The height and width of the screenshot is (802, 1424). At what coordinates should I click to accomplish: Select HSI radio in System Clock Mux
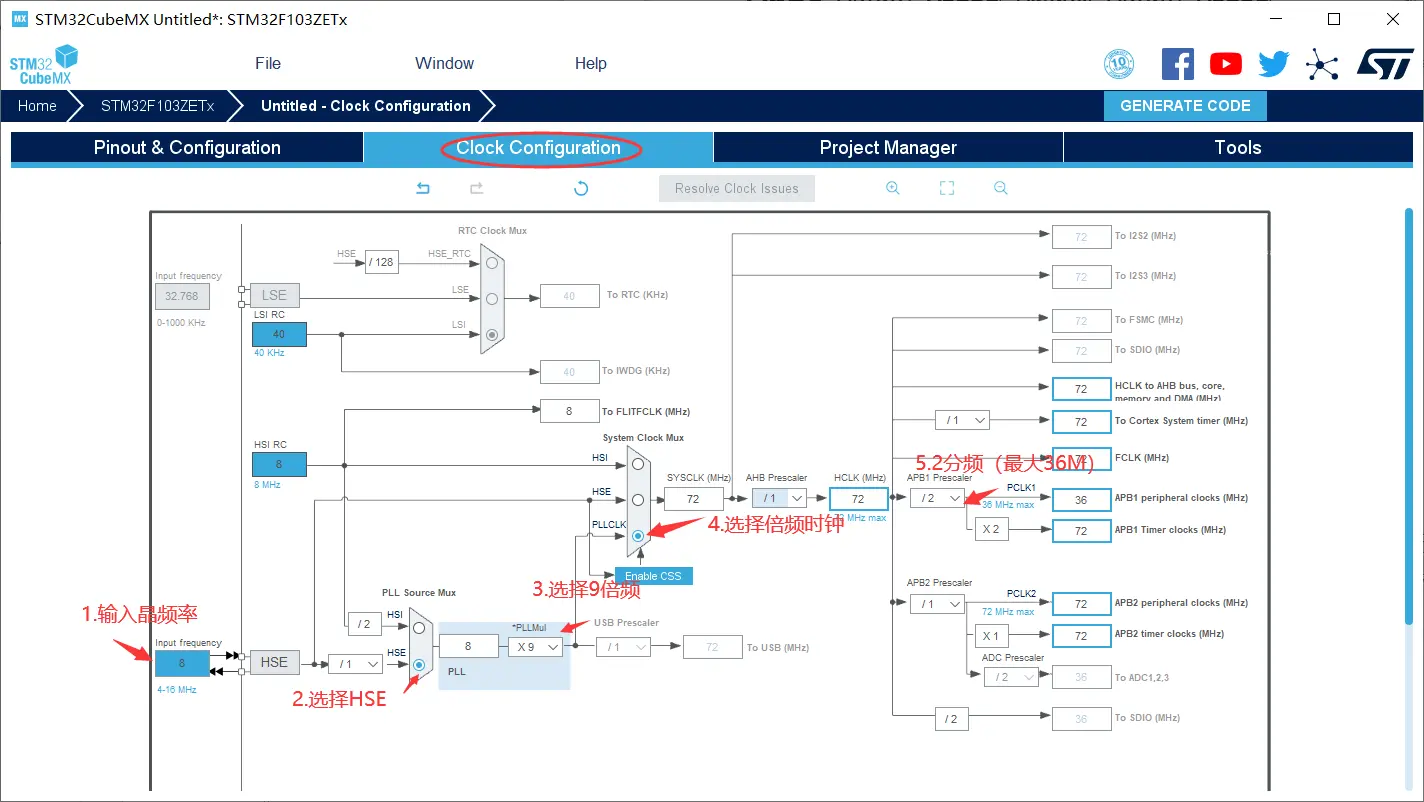pos(638,464)
